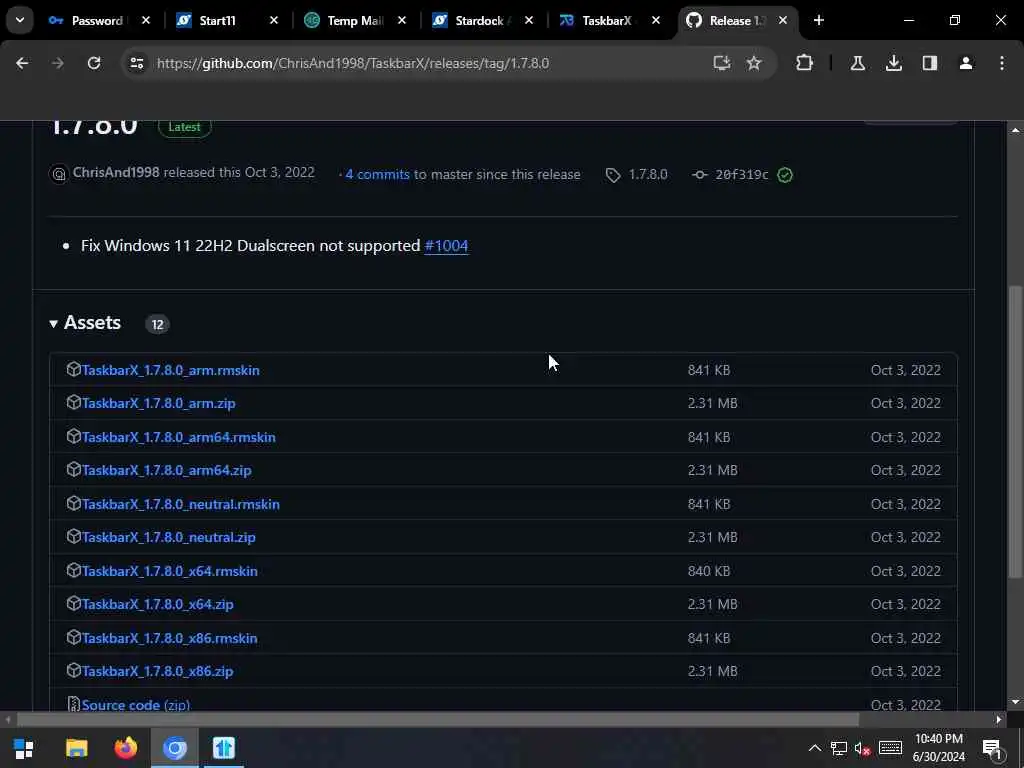Download TaskbarX_1.7.8.0_arm64.zip
Viewport: 1024px width, 768px height.
click(x=167, y=470)
